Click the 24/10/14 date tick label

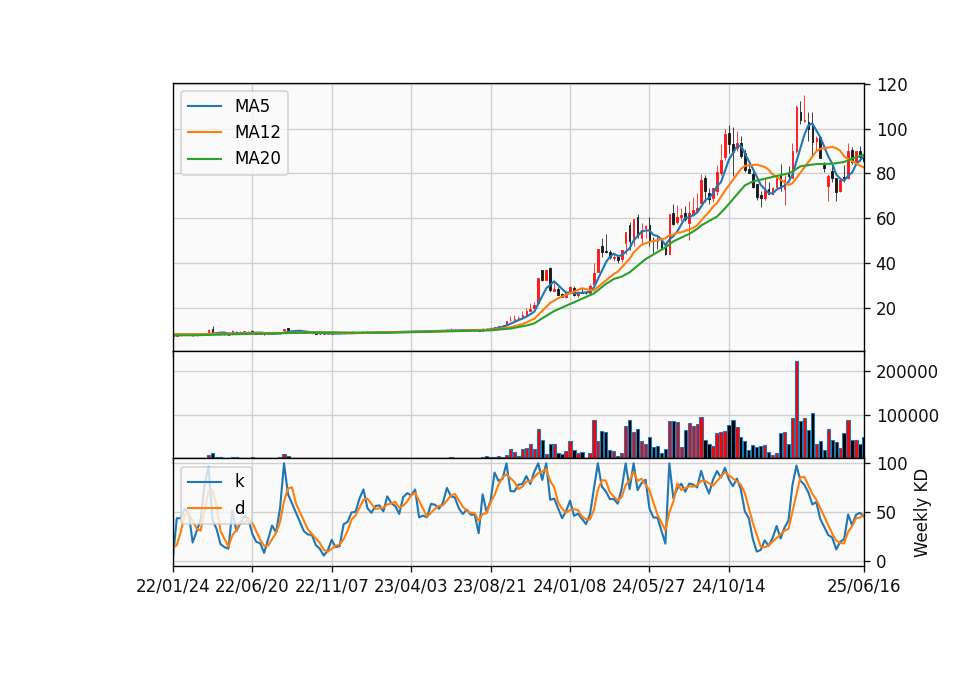(x=729, y=586)
